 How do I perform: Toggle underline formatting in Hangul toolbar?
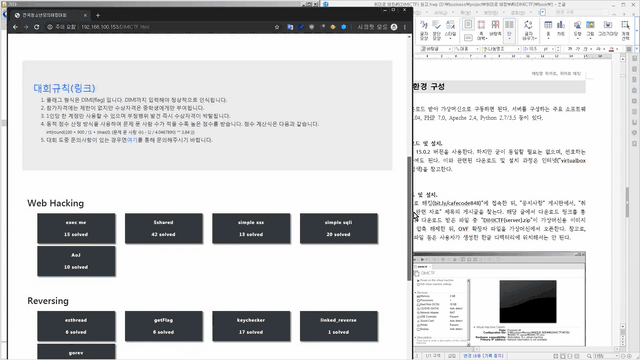click(x=586, y=49)
